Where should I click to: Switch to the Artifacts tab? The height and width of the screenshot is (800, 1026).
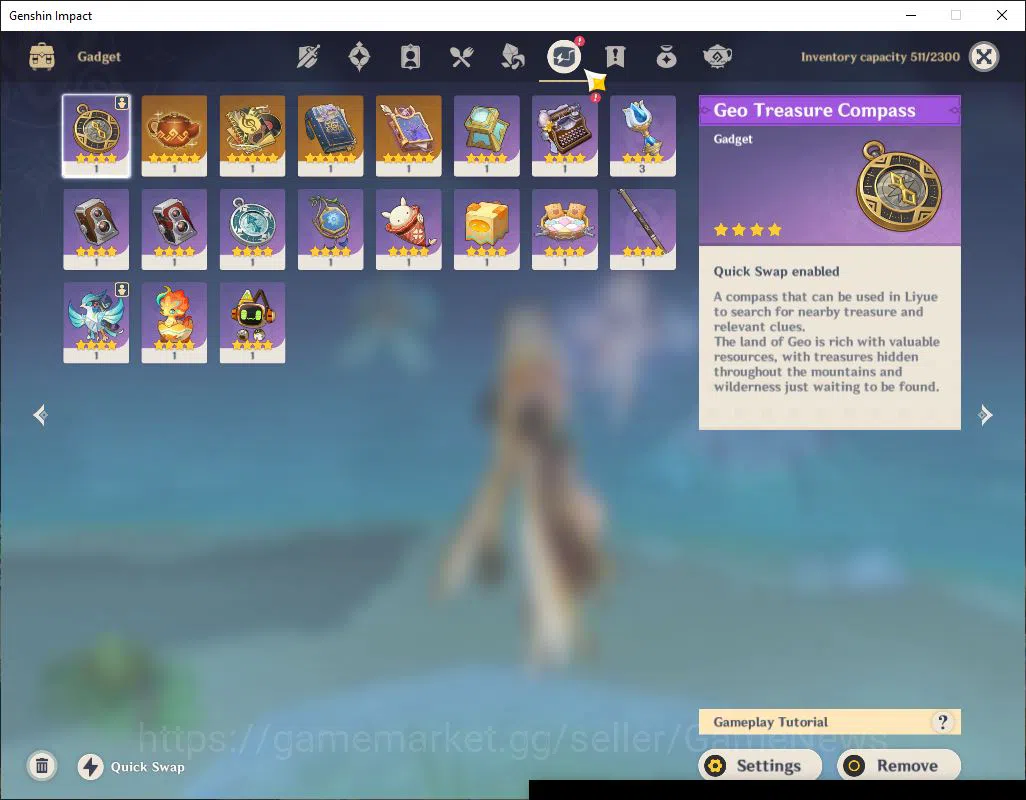point(359,57)
